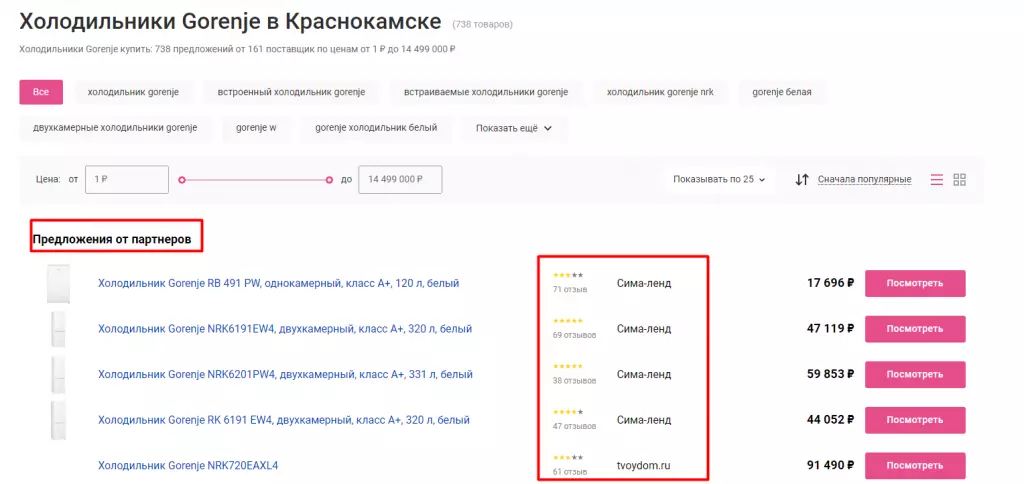This screenshot has height=484, width=1024.
Task: Click star rating with '61 отзыв'
Action: click(568, 458)
